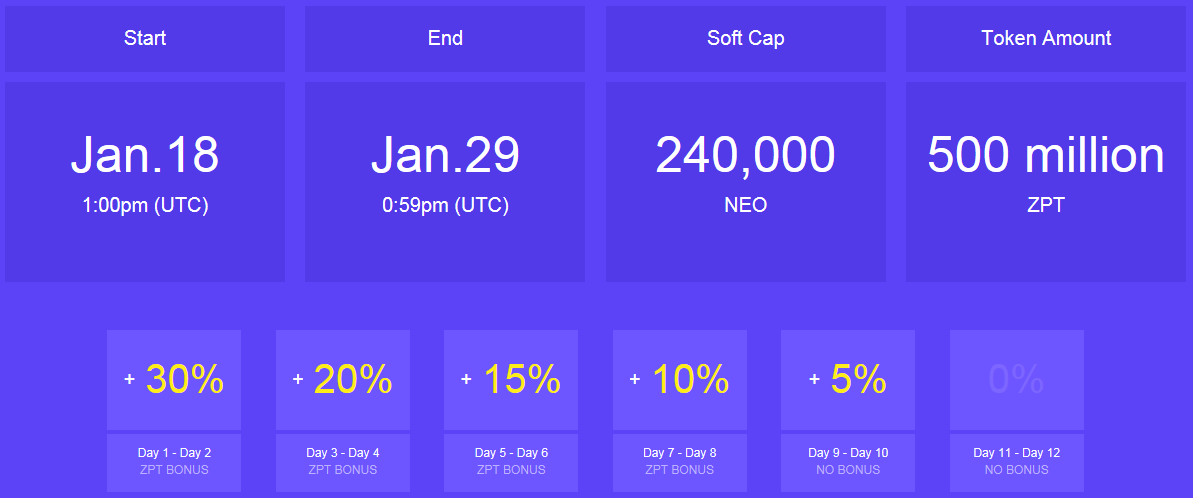The height and width of the screenshot is (498, 1193).
Task: Choose the +15% bonus tile
Action: [511, 380]
